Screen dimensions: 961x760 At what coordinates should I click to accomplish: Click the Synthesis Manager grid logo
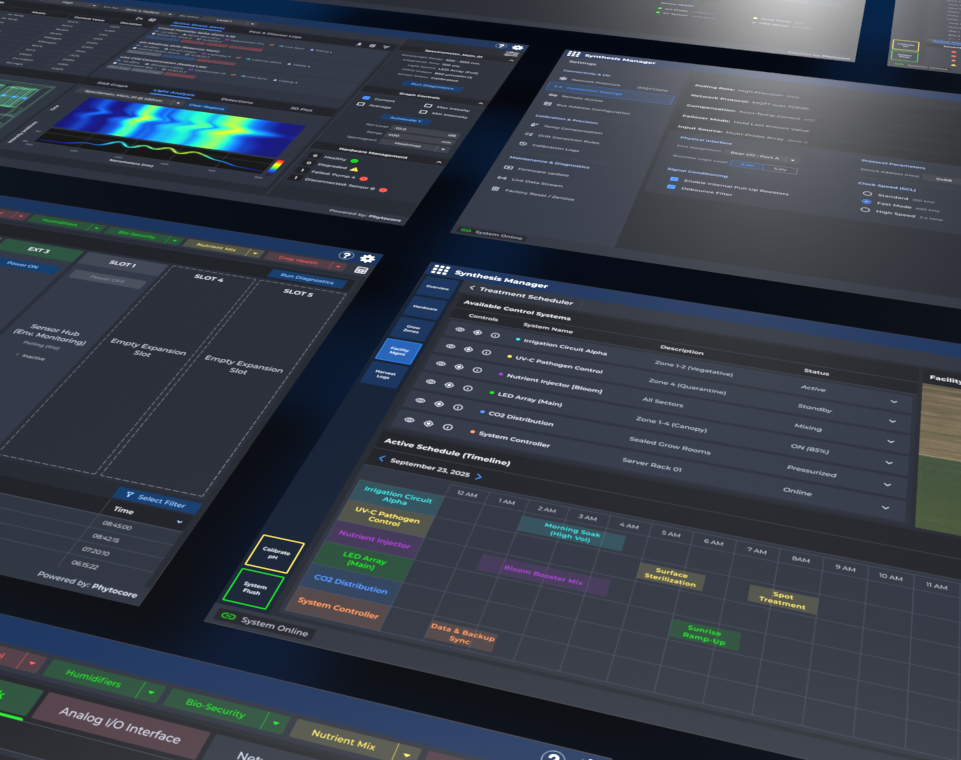(440, 271)
